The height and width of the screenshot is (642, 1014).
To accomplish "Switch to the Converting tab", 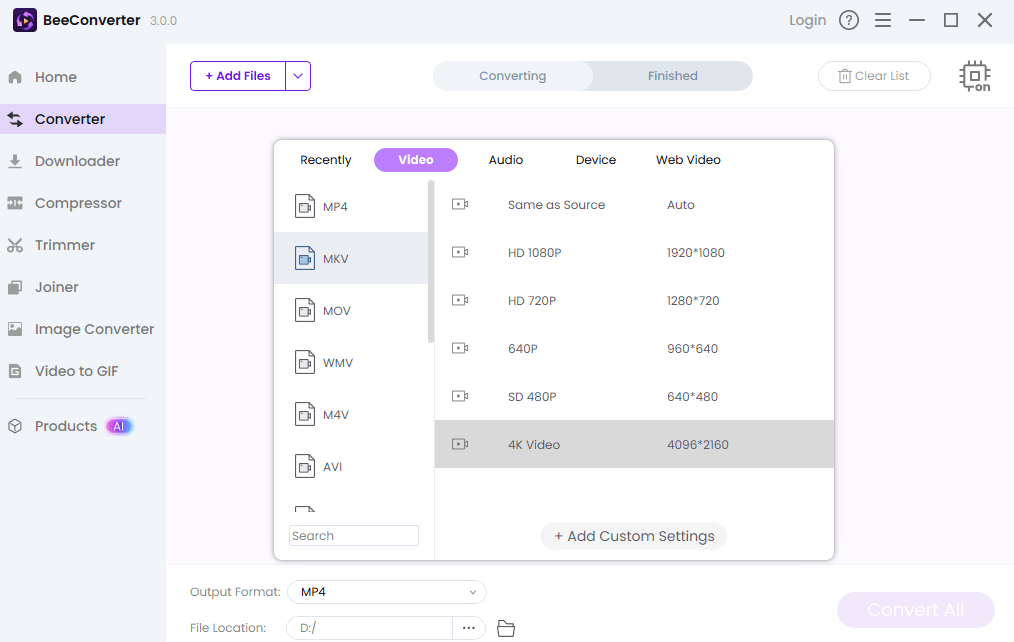I will click(513, 76).
